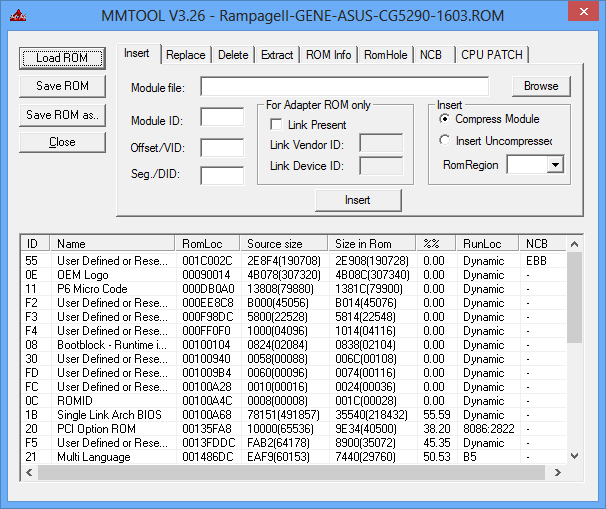Select the row with ID FD
The height and width of the screenshot is (509, 606).
pyautogui.click(x=294, y=373)
